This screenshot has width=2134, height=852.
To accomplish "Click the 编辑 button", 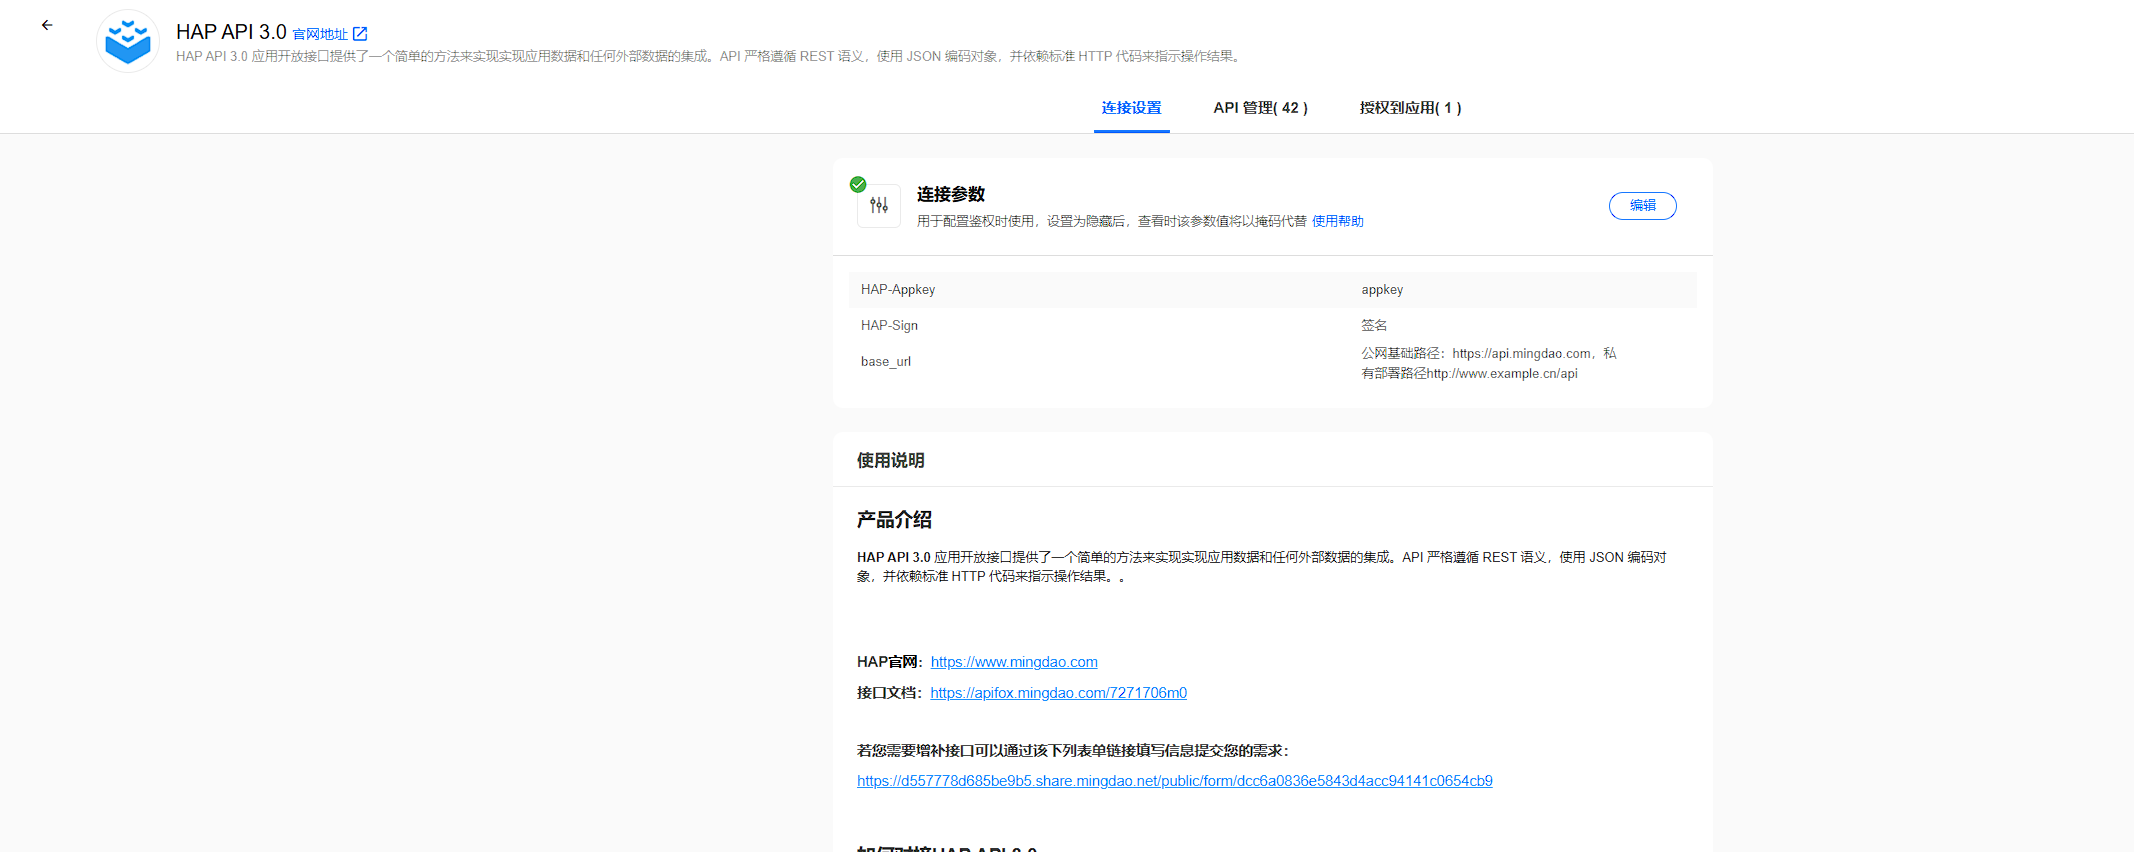I will click(x=1643, y=205).
